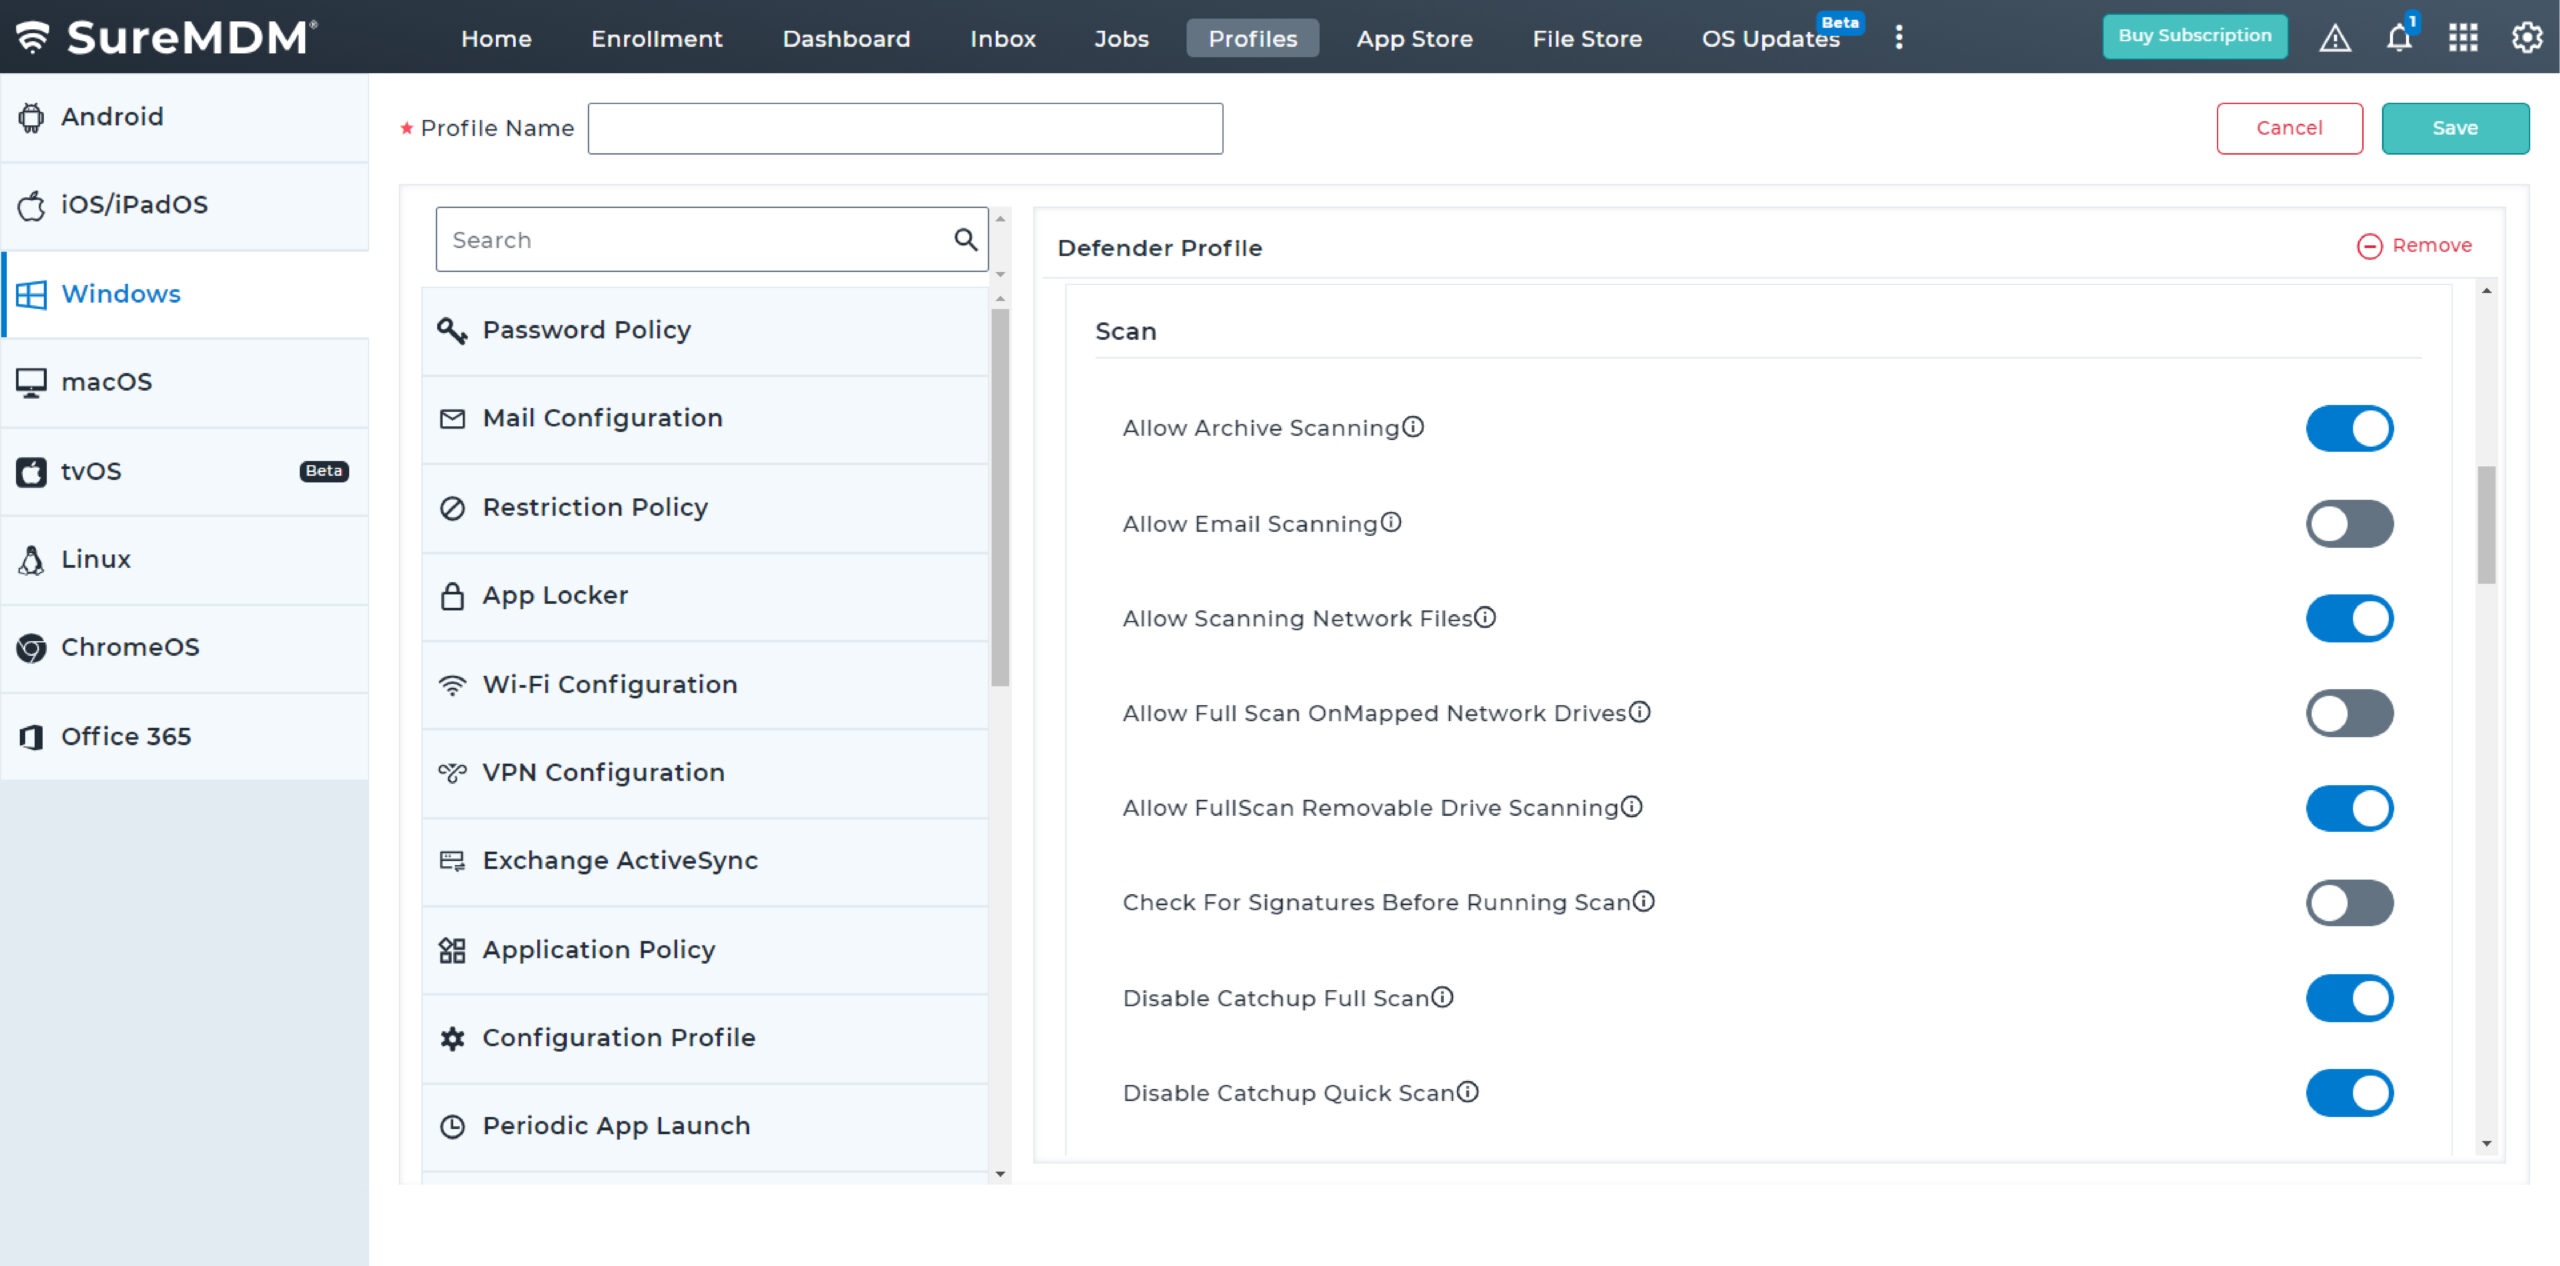Open the settings gear icon

(x=2527, y=38)
